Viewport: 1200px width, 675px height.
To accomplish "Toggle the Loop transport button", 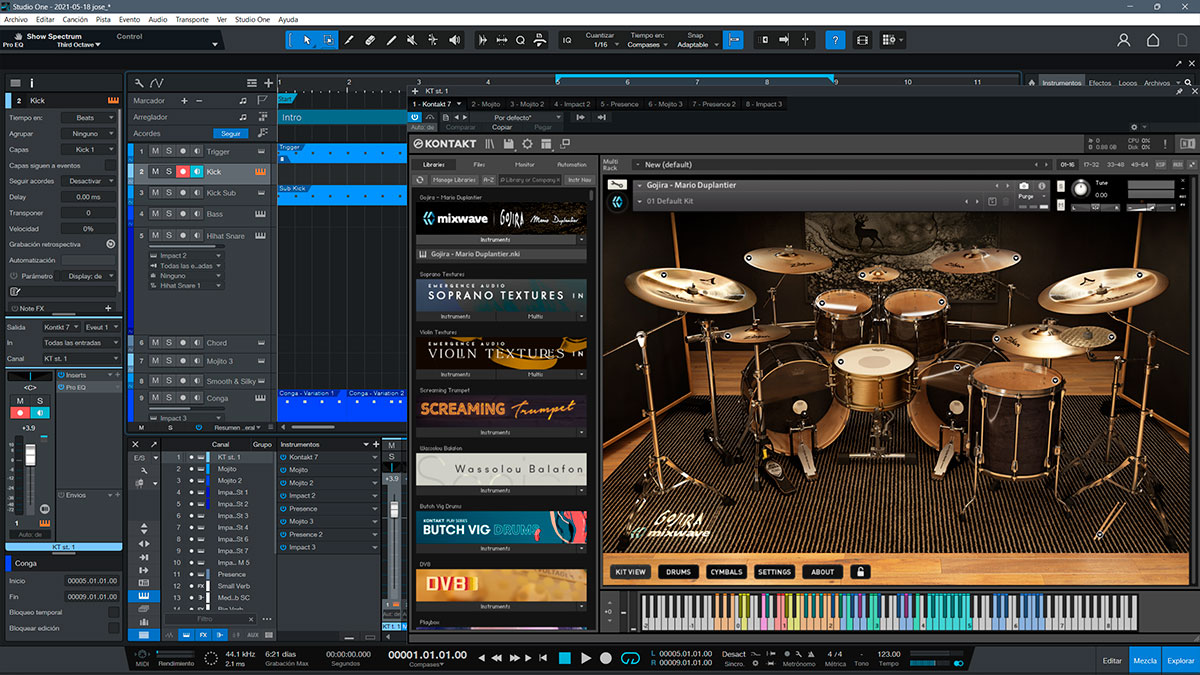I will click(630, 658).
